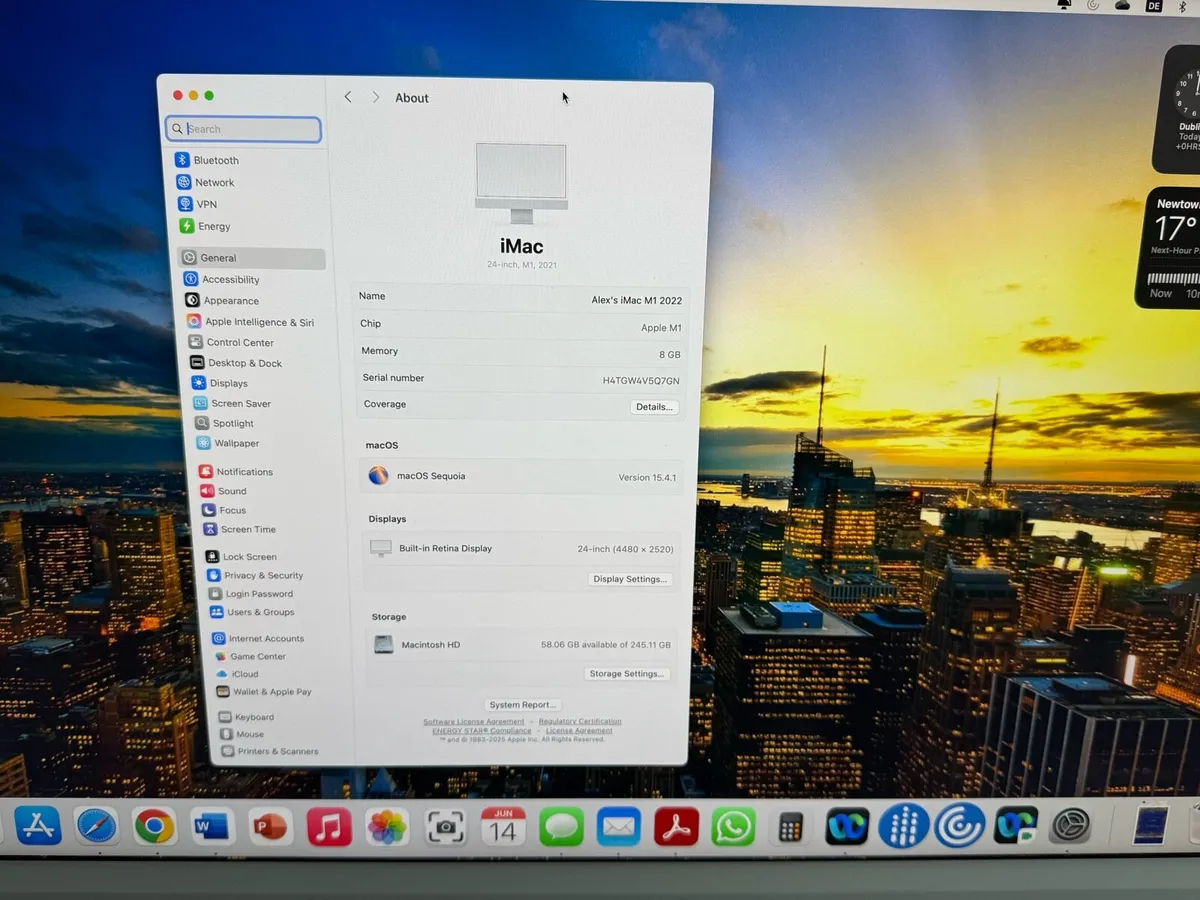Open Lock Screen settings

click(242, 556)
